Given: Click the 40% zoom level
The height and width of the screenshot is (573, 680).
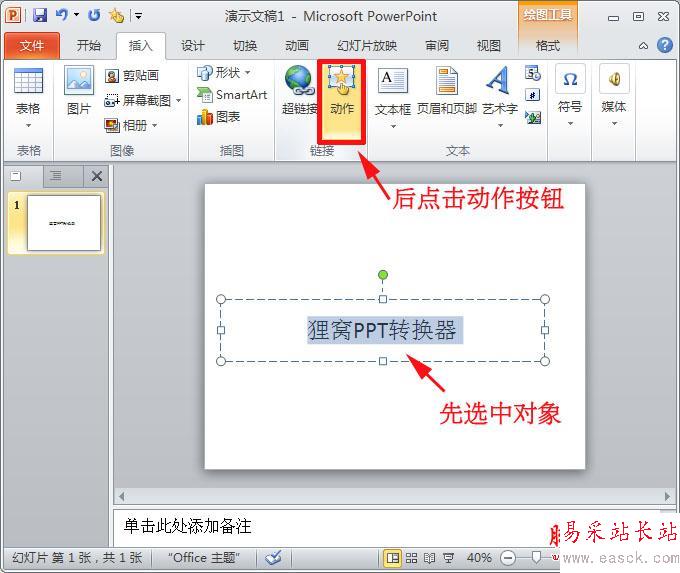Looking at the screenshot, I should [479, 557].
